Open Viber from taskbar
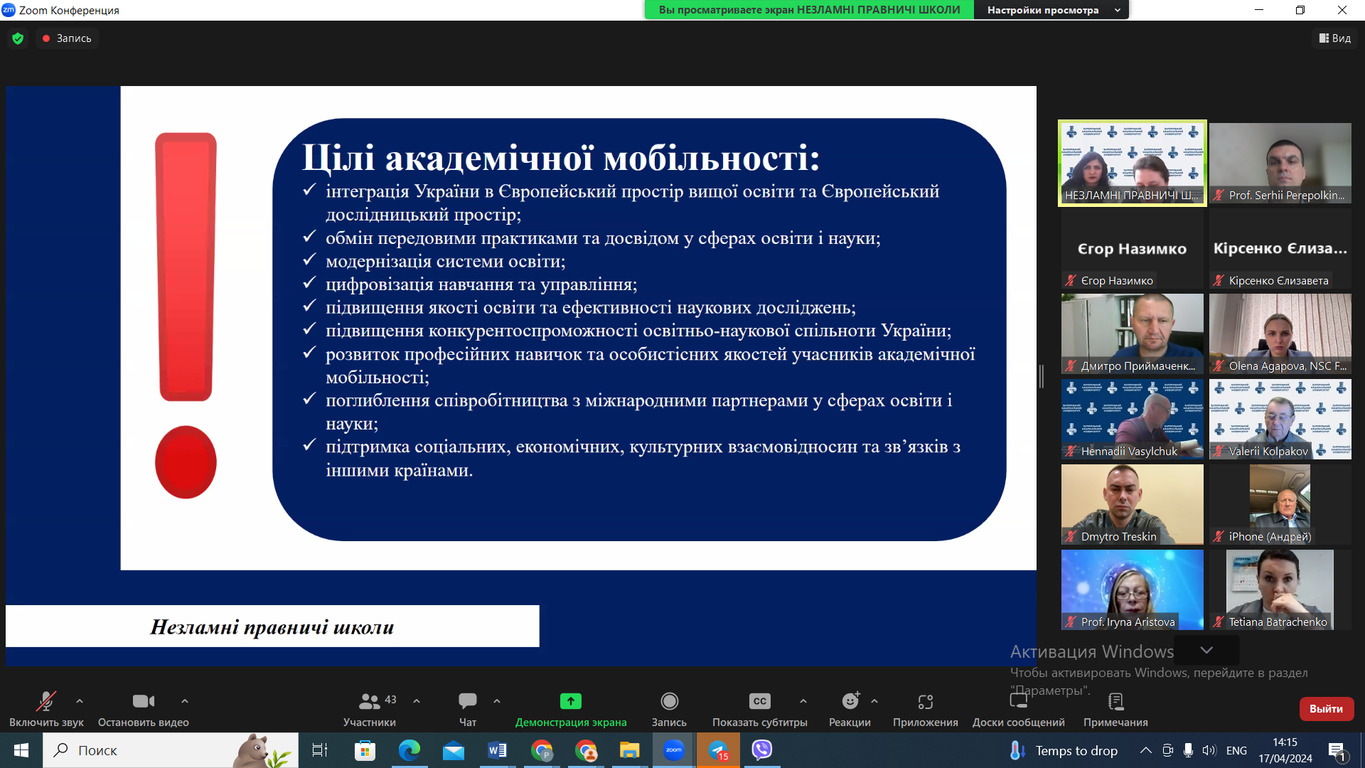Viewport: 1365px width, 768px height. click(x=762, y=750)
